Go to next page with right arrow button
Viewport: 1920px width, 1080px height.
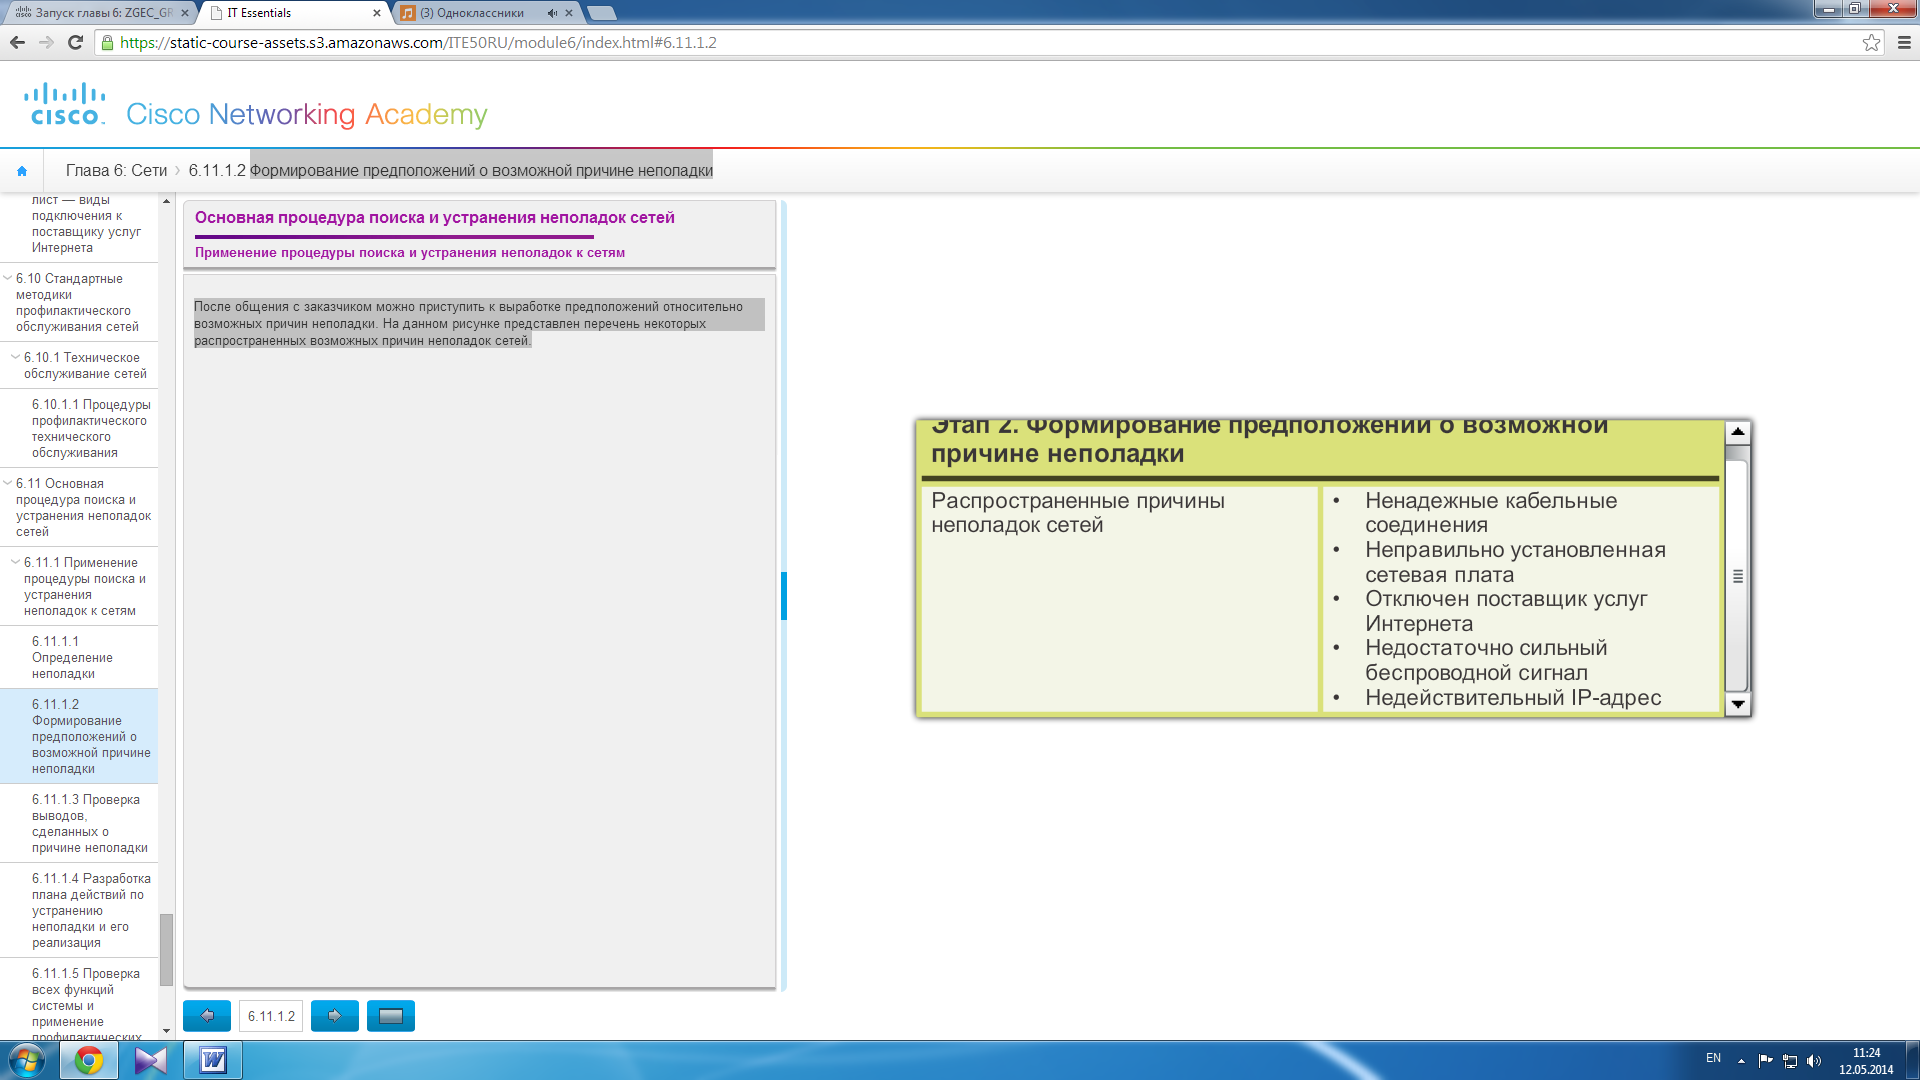335,1016
